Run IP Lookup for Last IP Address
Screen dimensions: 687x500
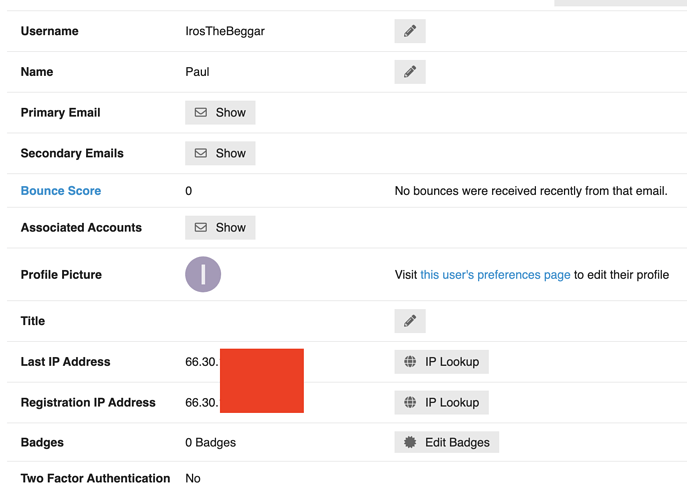click(441, 362)
